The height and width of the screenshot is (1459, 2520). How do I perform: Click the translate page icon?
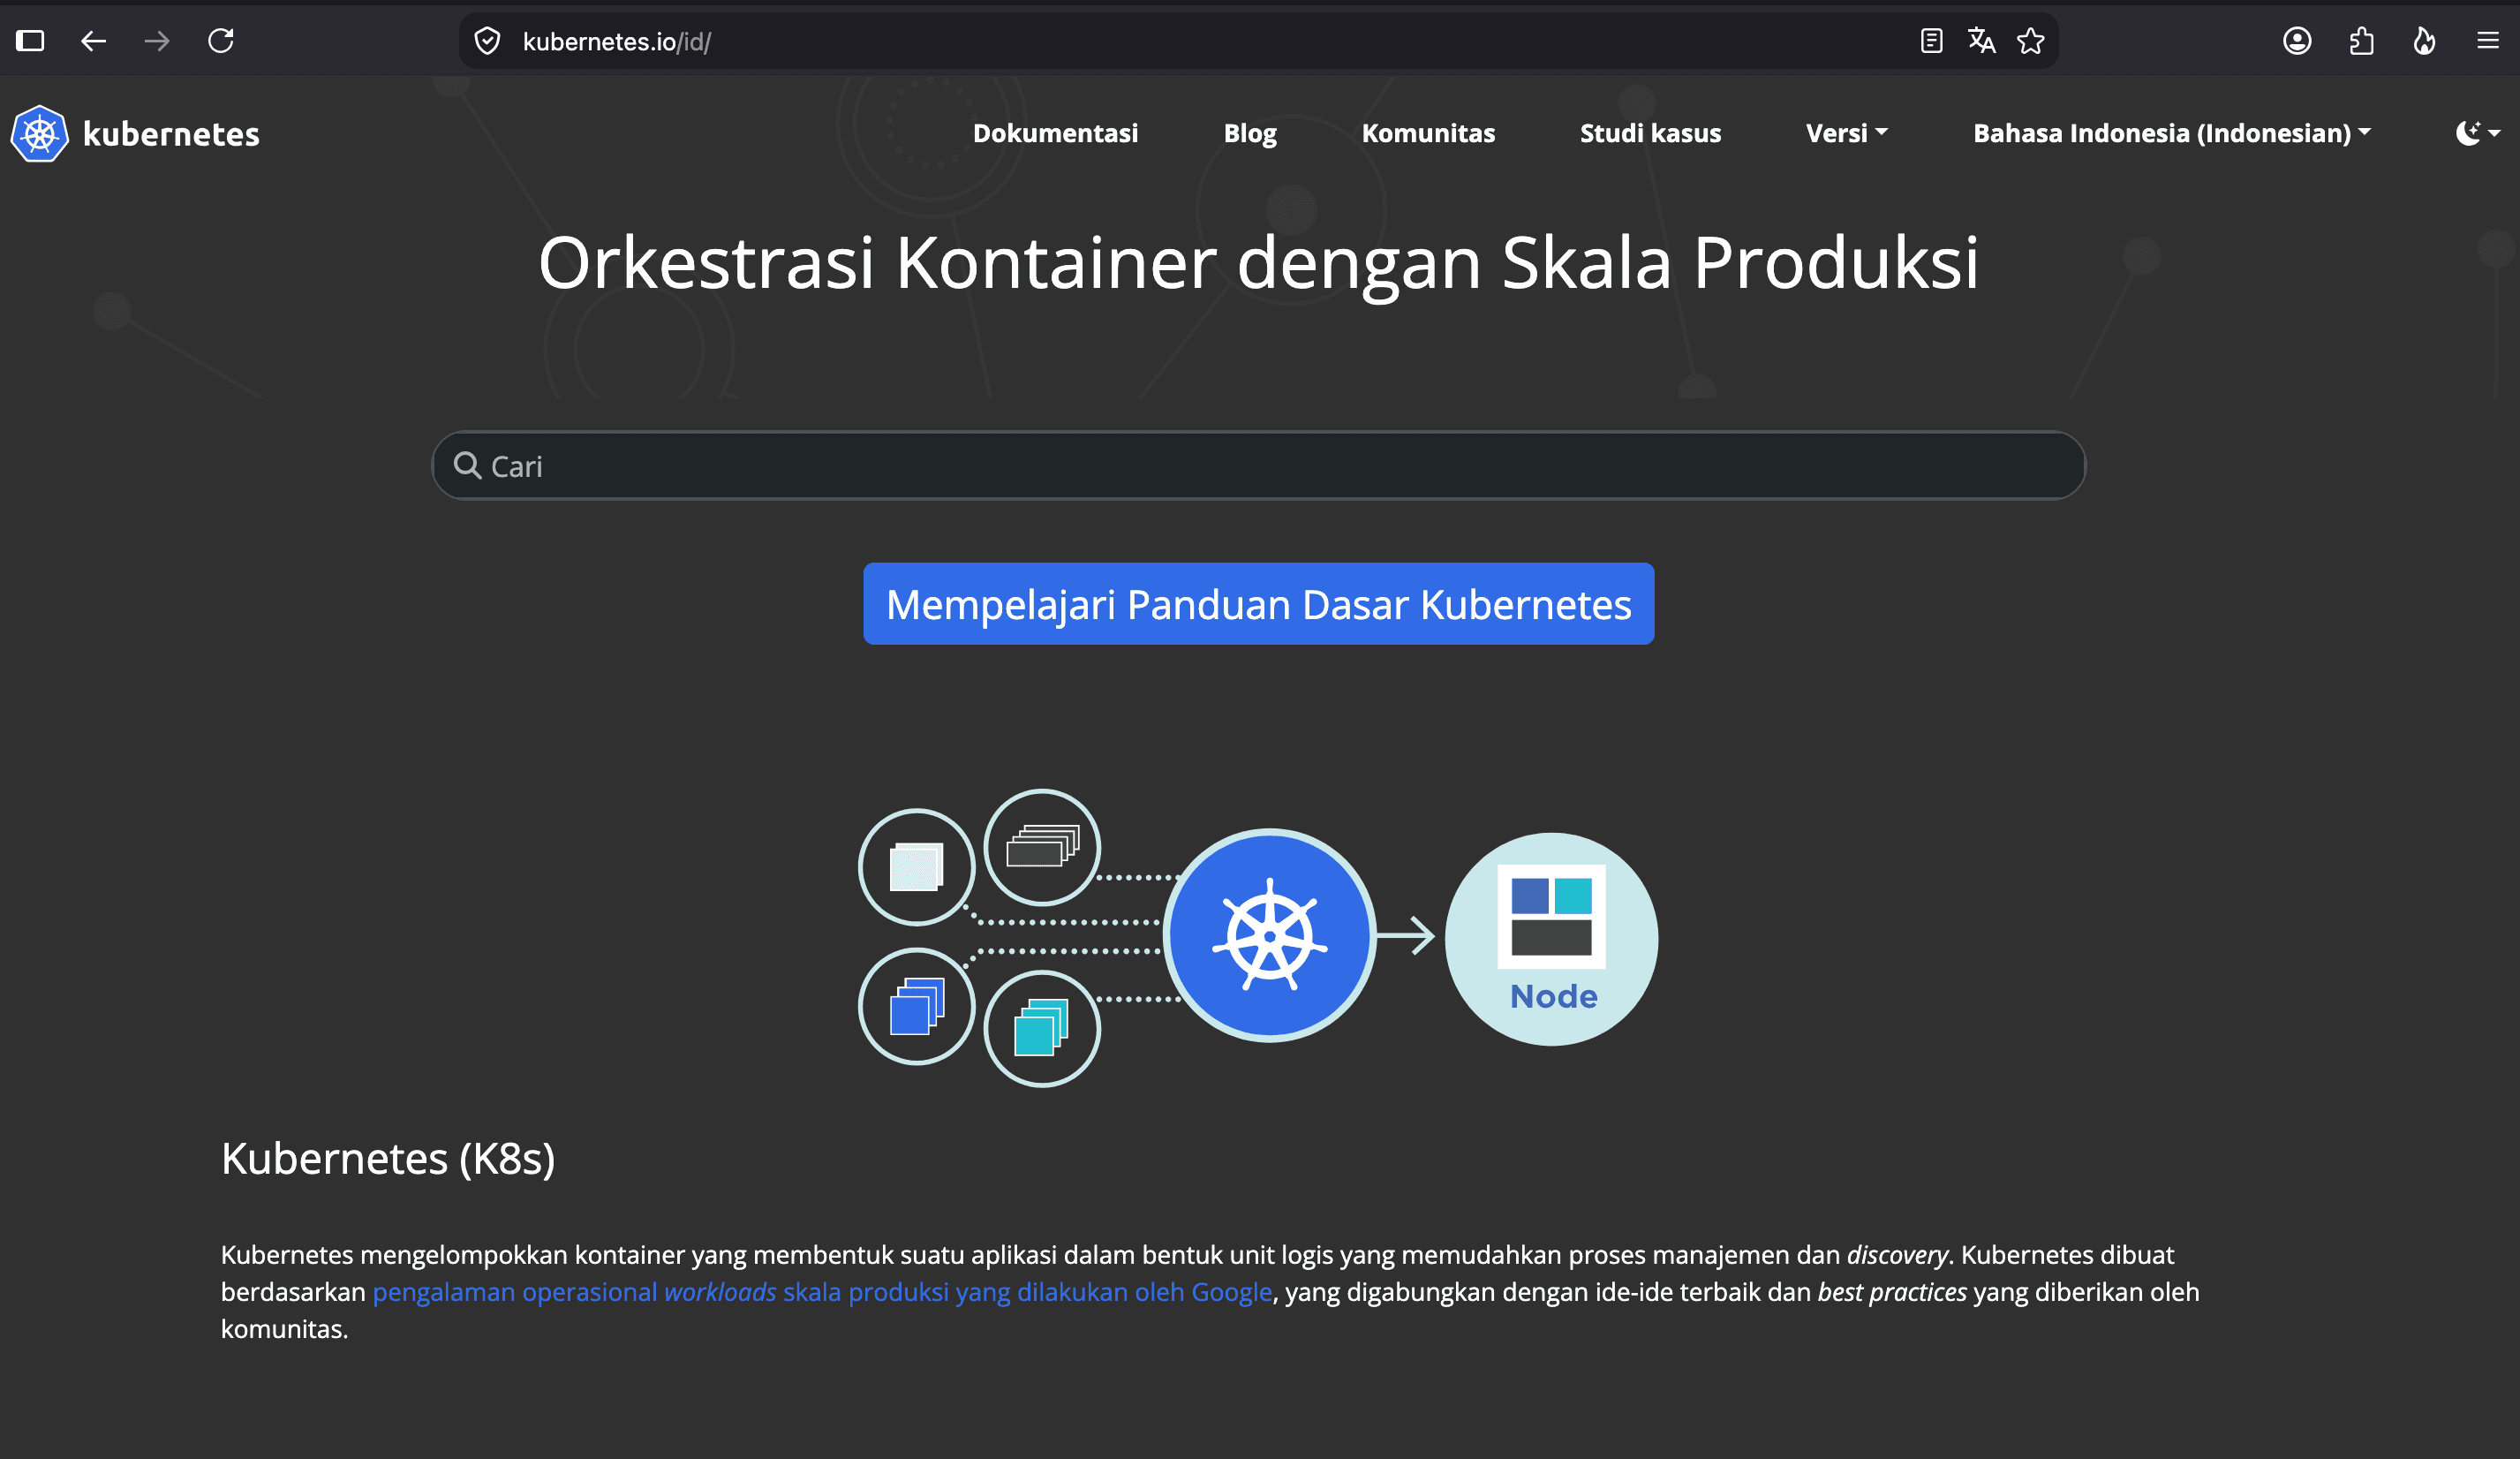point(1981,41)
